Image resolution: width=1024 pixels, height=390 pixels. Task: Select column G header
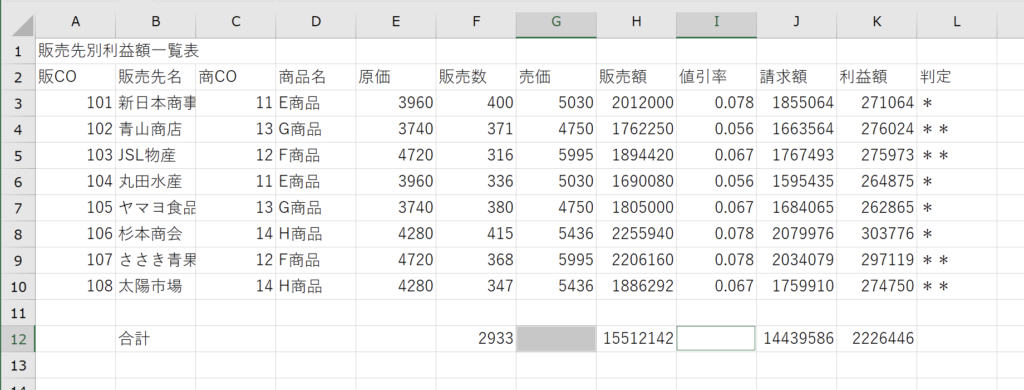[x=556, y=22]
